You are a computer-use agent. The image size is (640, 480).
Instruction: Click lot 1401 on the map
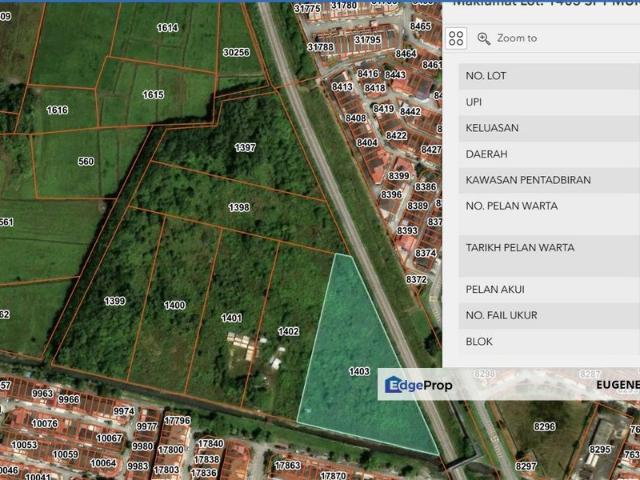[x=231, y=318]
